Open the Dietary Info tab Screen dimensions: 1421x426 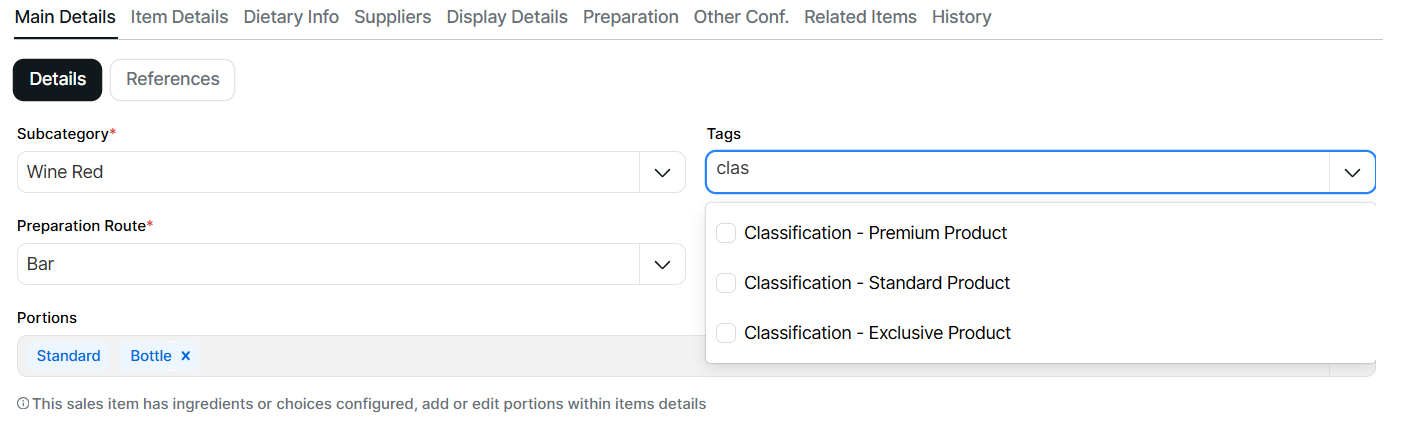291,17
